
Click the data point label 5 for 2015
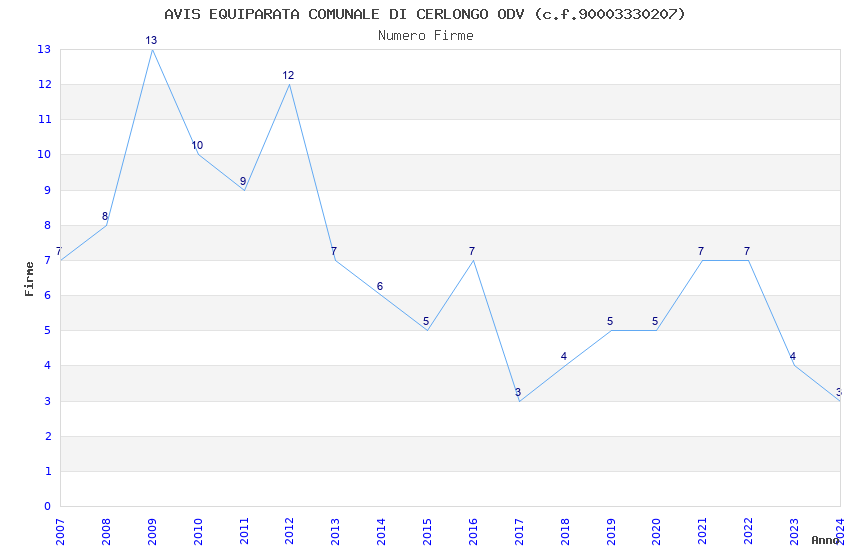coord(426,321)
